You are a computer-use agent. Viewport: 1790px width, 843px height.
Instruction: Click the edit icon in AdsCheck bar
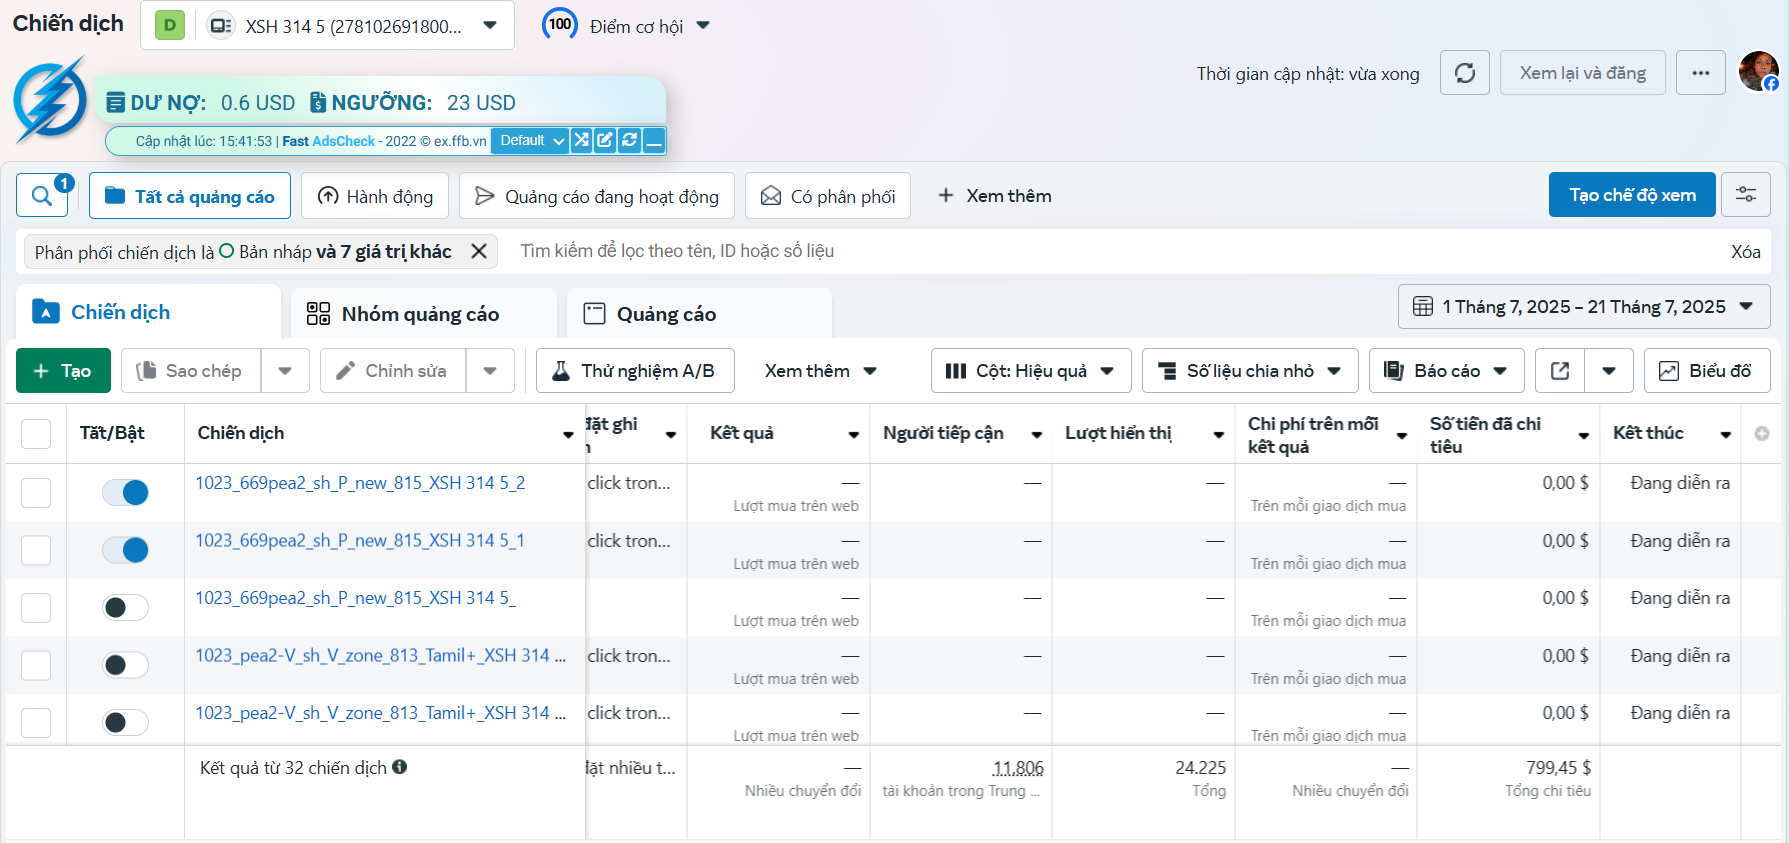click(x=605, y=140)
